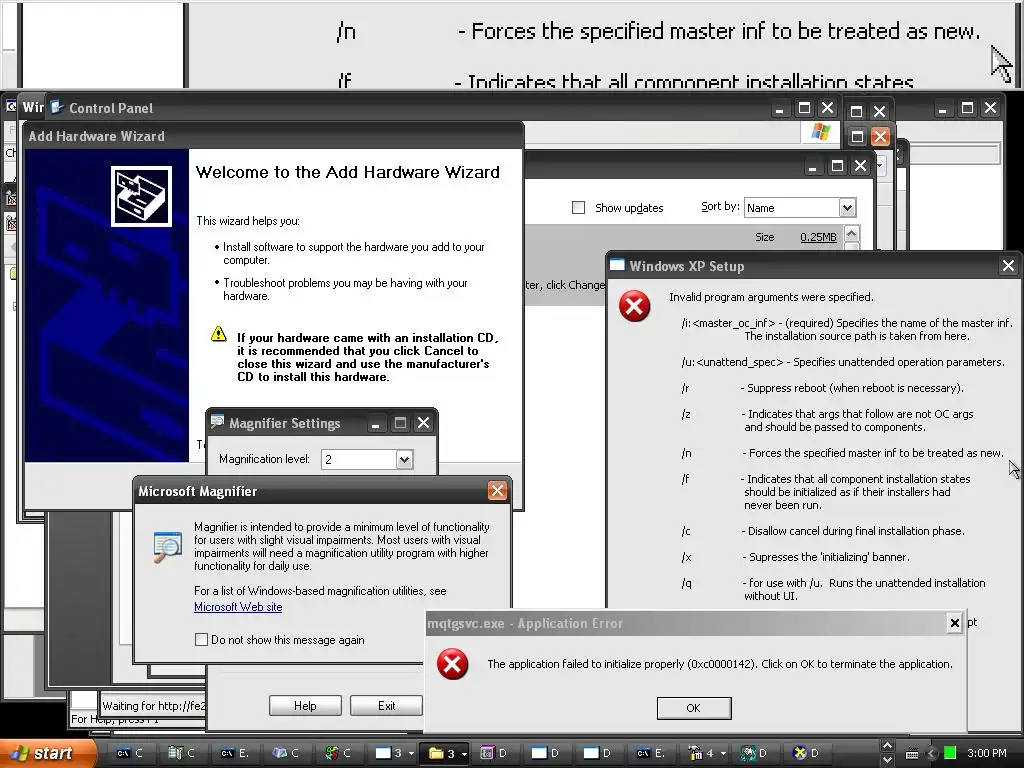Open the third taskbar 'D' window item
Image resolution: width=1024 pixels, height=768 pixels.
pos(598,753)
